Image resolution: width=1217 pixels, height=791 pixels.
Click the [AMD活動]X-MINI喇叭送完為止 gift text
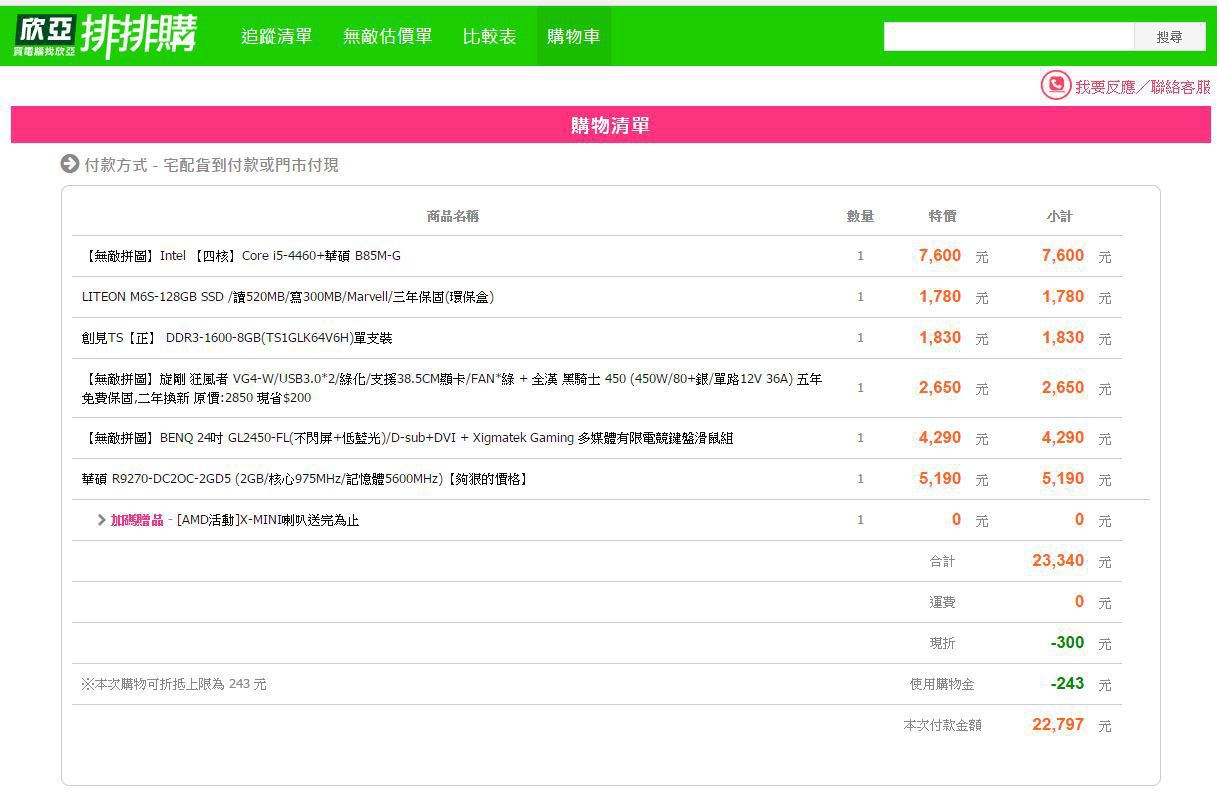pyautogui.click(x=268, y=520)
